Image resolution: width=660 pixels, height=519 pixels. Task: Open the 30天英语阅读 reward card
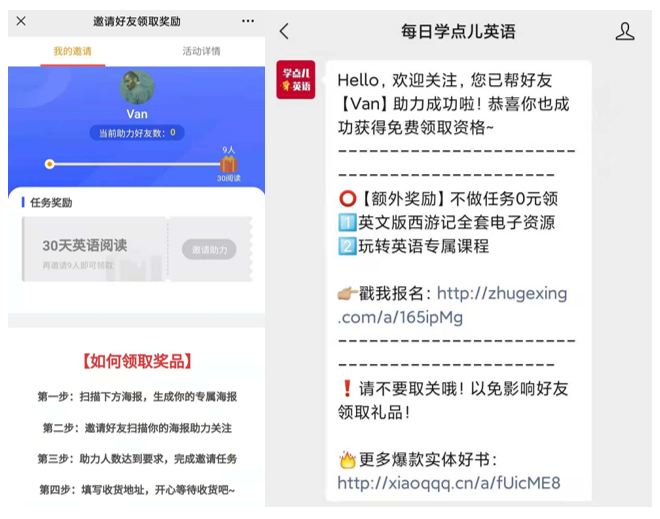94,249
